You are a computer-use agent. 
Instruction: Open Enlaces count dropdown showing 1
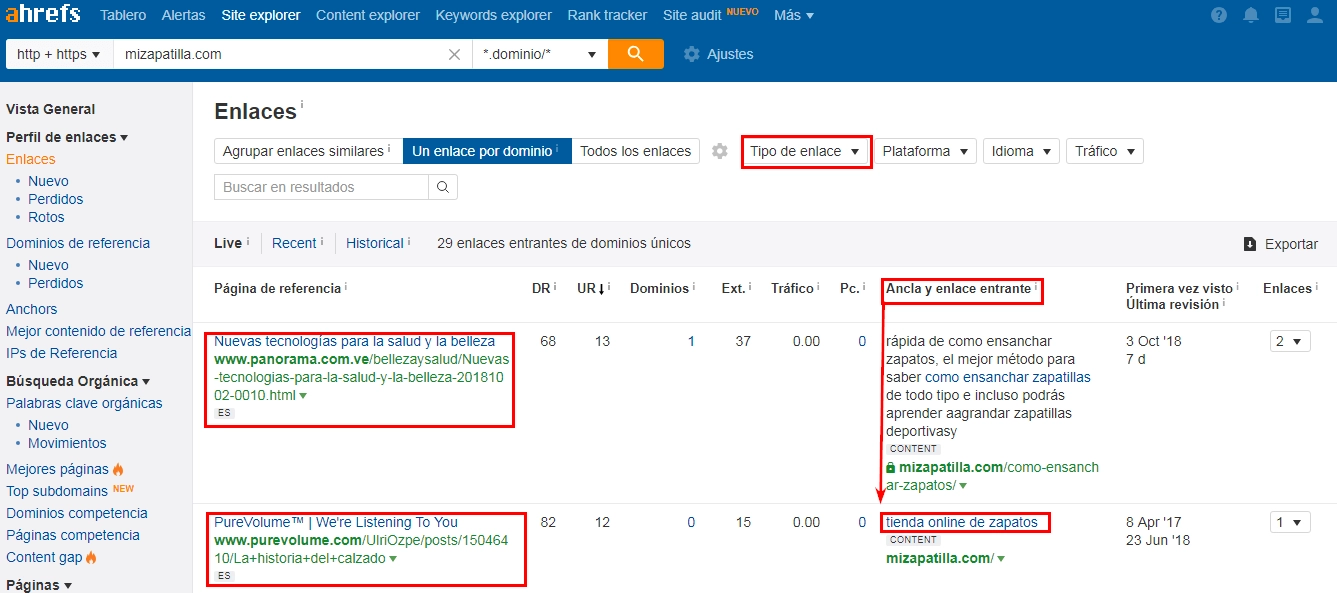click(1290, 522)
